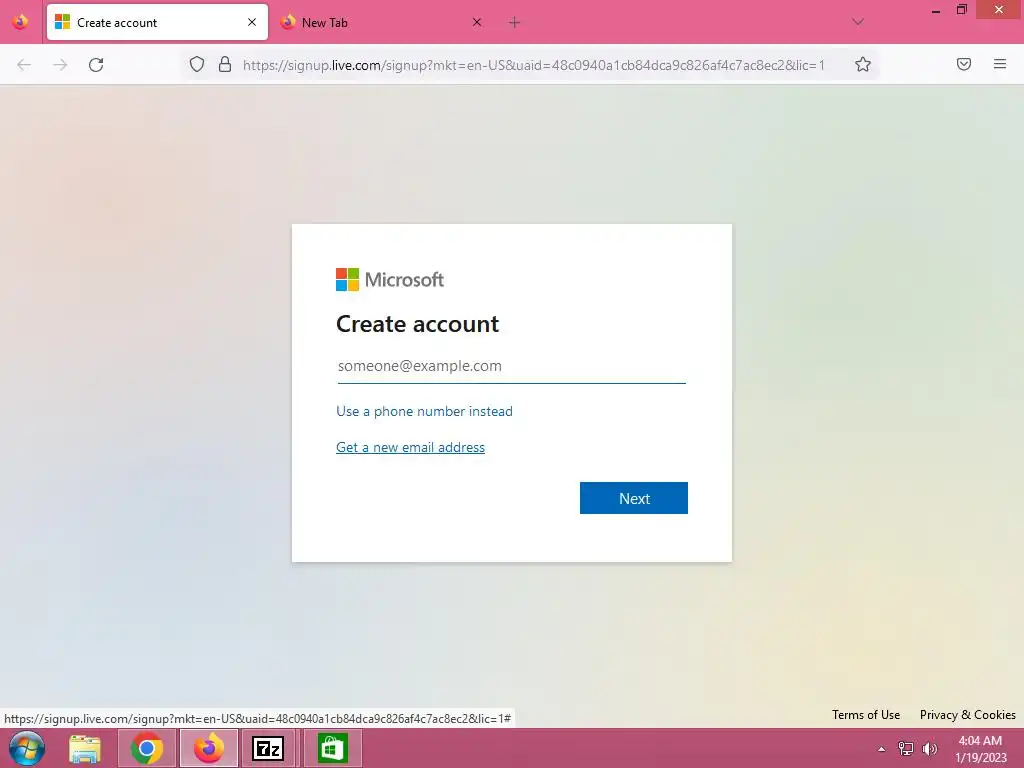Click Get a new email address link
1024x768 pixels.
(x=410, y=447)
